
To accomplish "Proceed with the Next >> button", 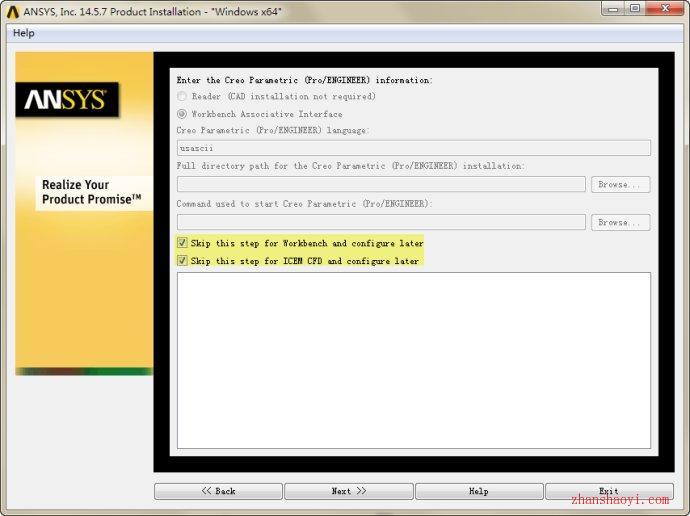I will (x=349, y=491).
